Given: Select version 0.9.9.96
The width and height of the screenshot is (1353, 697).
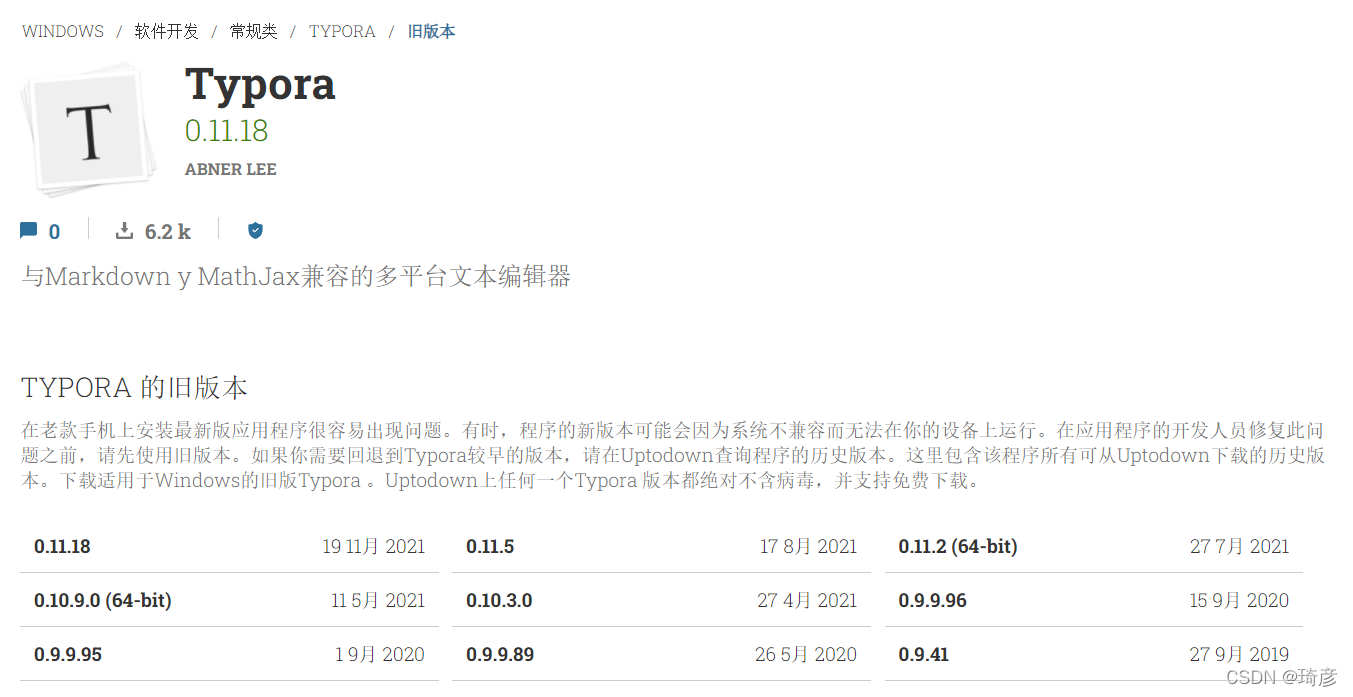Looking at the screenshot, I should pyautogui.click(x=932, y=600).
